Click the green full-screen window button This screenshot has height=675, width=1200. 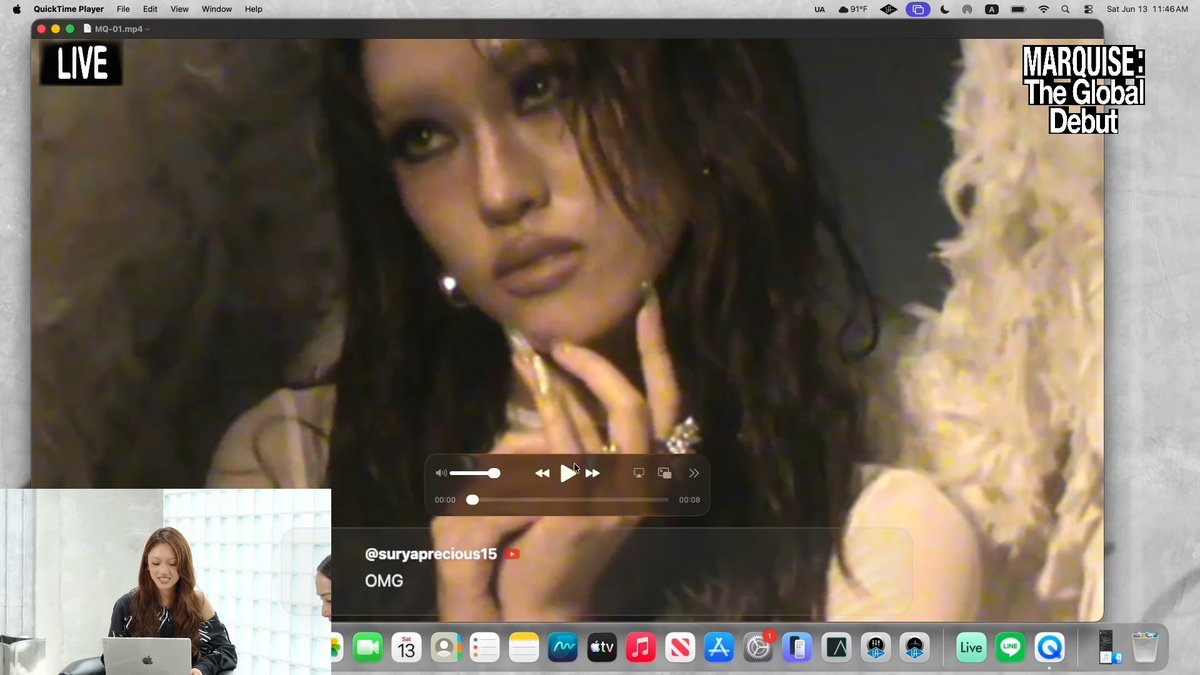pyautogui.click(x=70, y=29)
